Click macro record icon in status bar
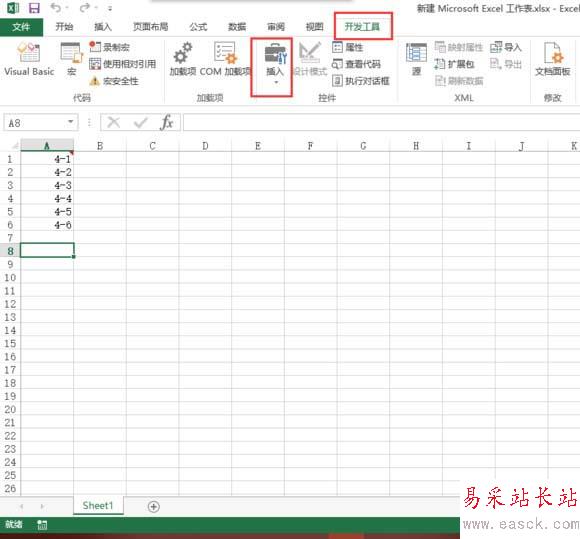The width and height of the screenshot is (580, 539). point(42,525)
